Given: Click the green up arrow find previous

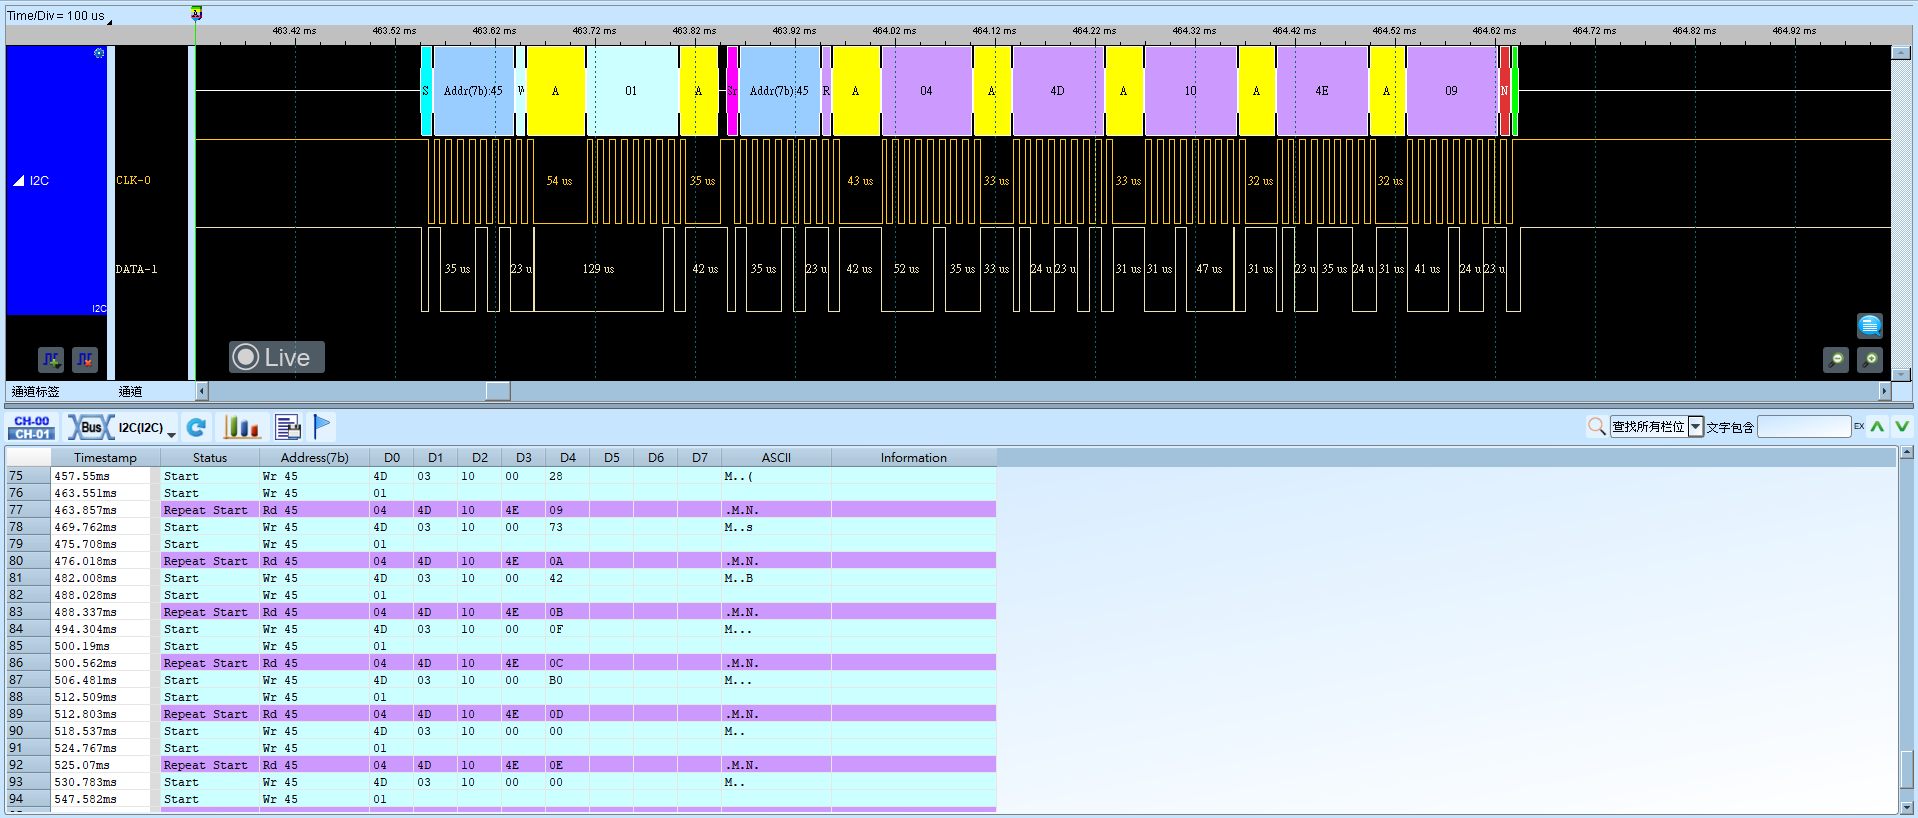Looking at the screenshot, I should coord(1878,427).
